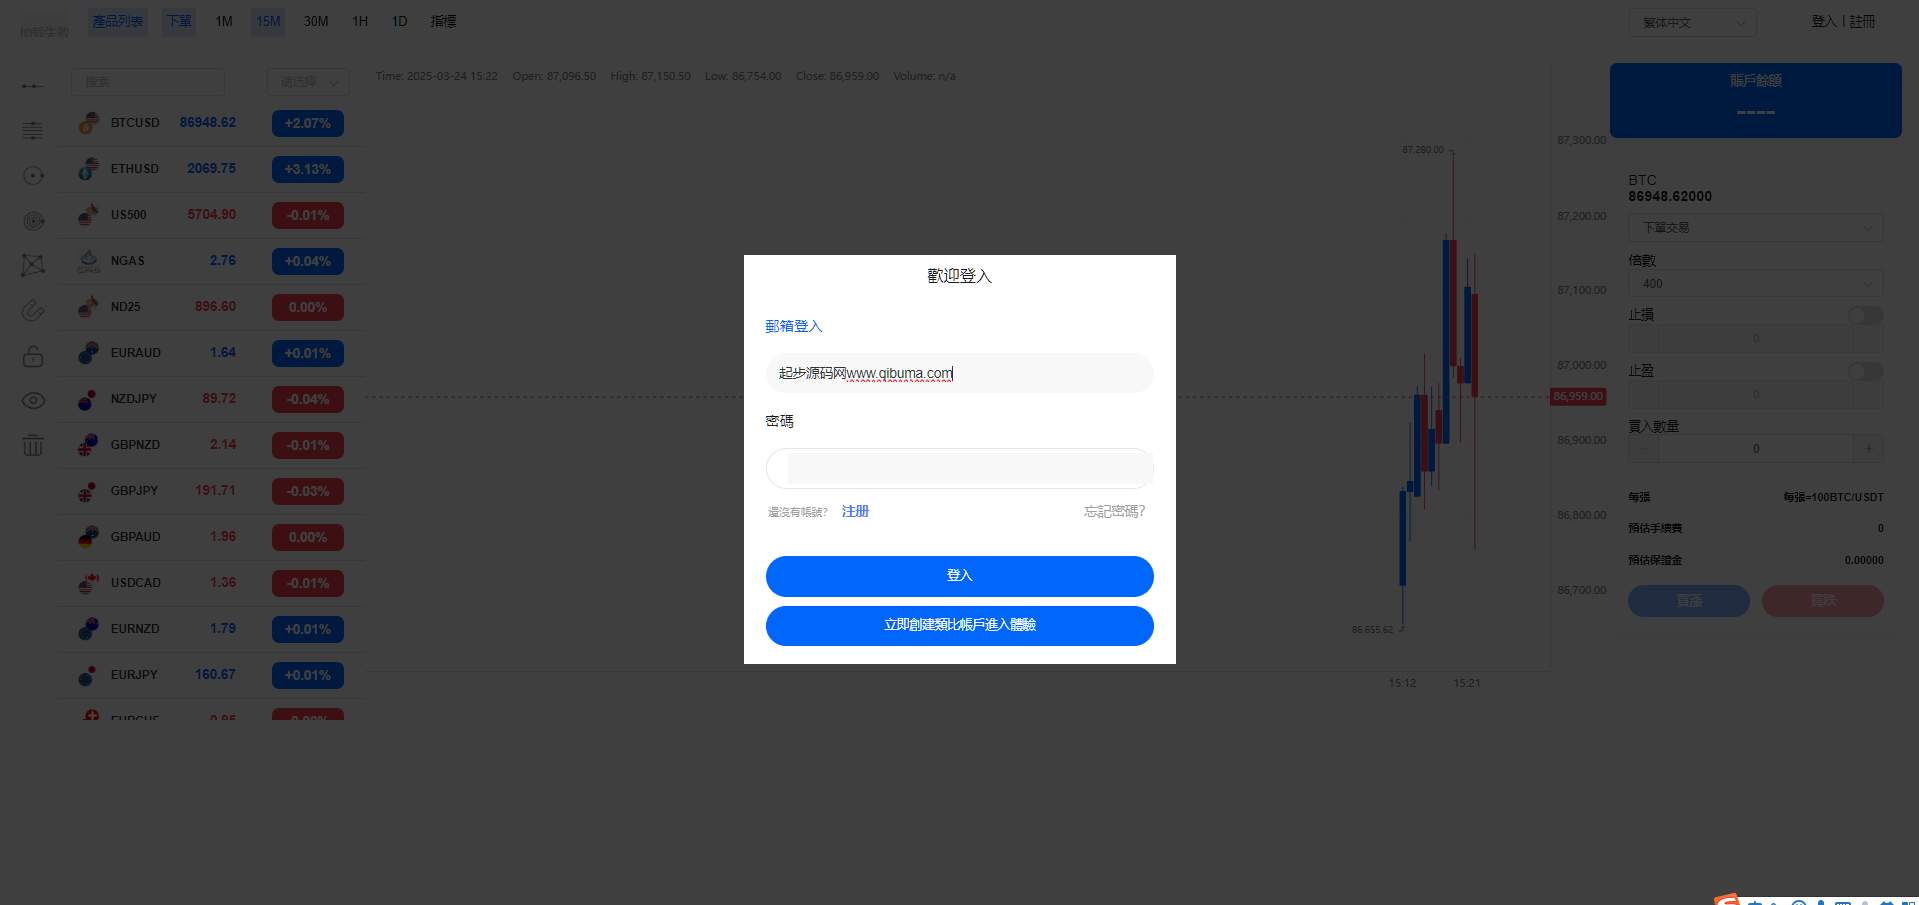Click the EURJPY currency pair icon

tap(89, 675)
